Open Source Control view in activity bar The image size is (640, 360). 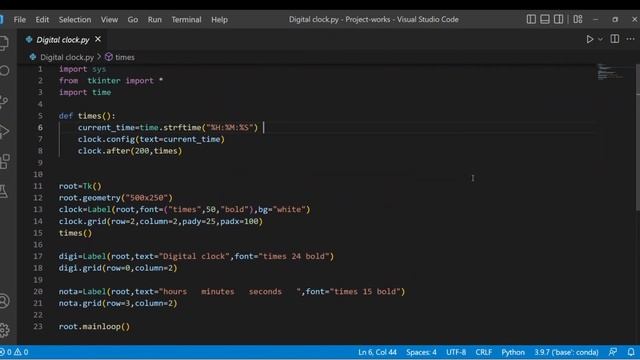coord(4,101)
